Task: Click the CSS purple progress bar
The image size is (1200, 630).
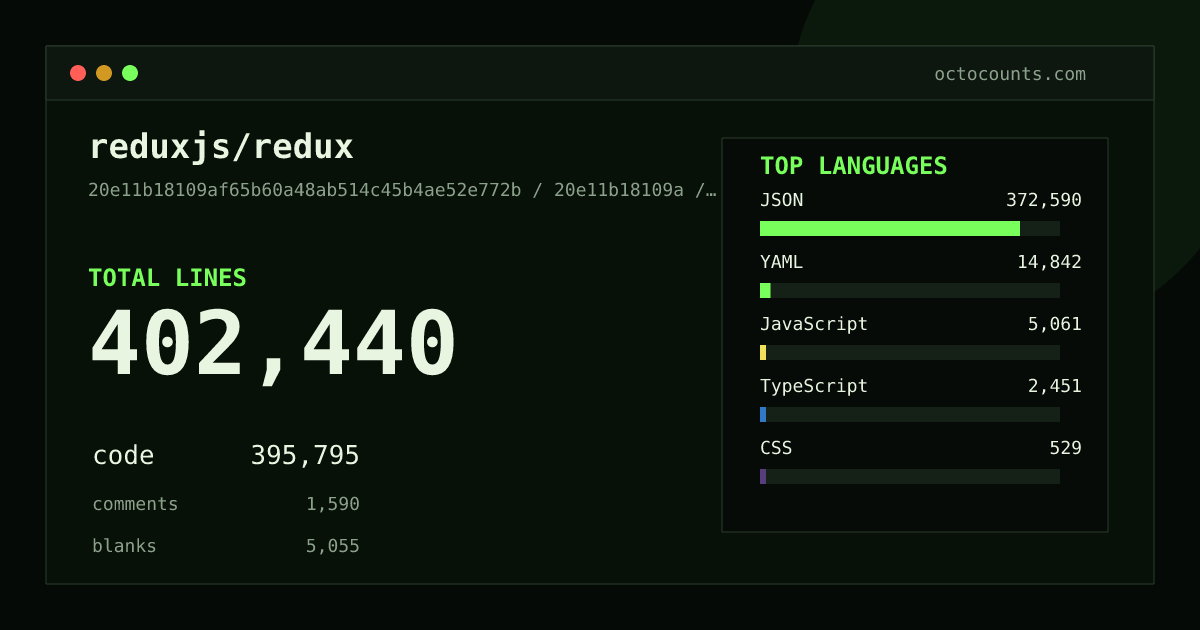Action: tap(763, 476)
